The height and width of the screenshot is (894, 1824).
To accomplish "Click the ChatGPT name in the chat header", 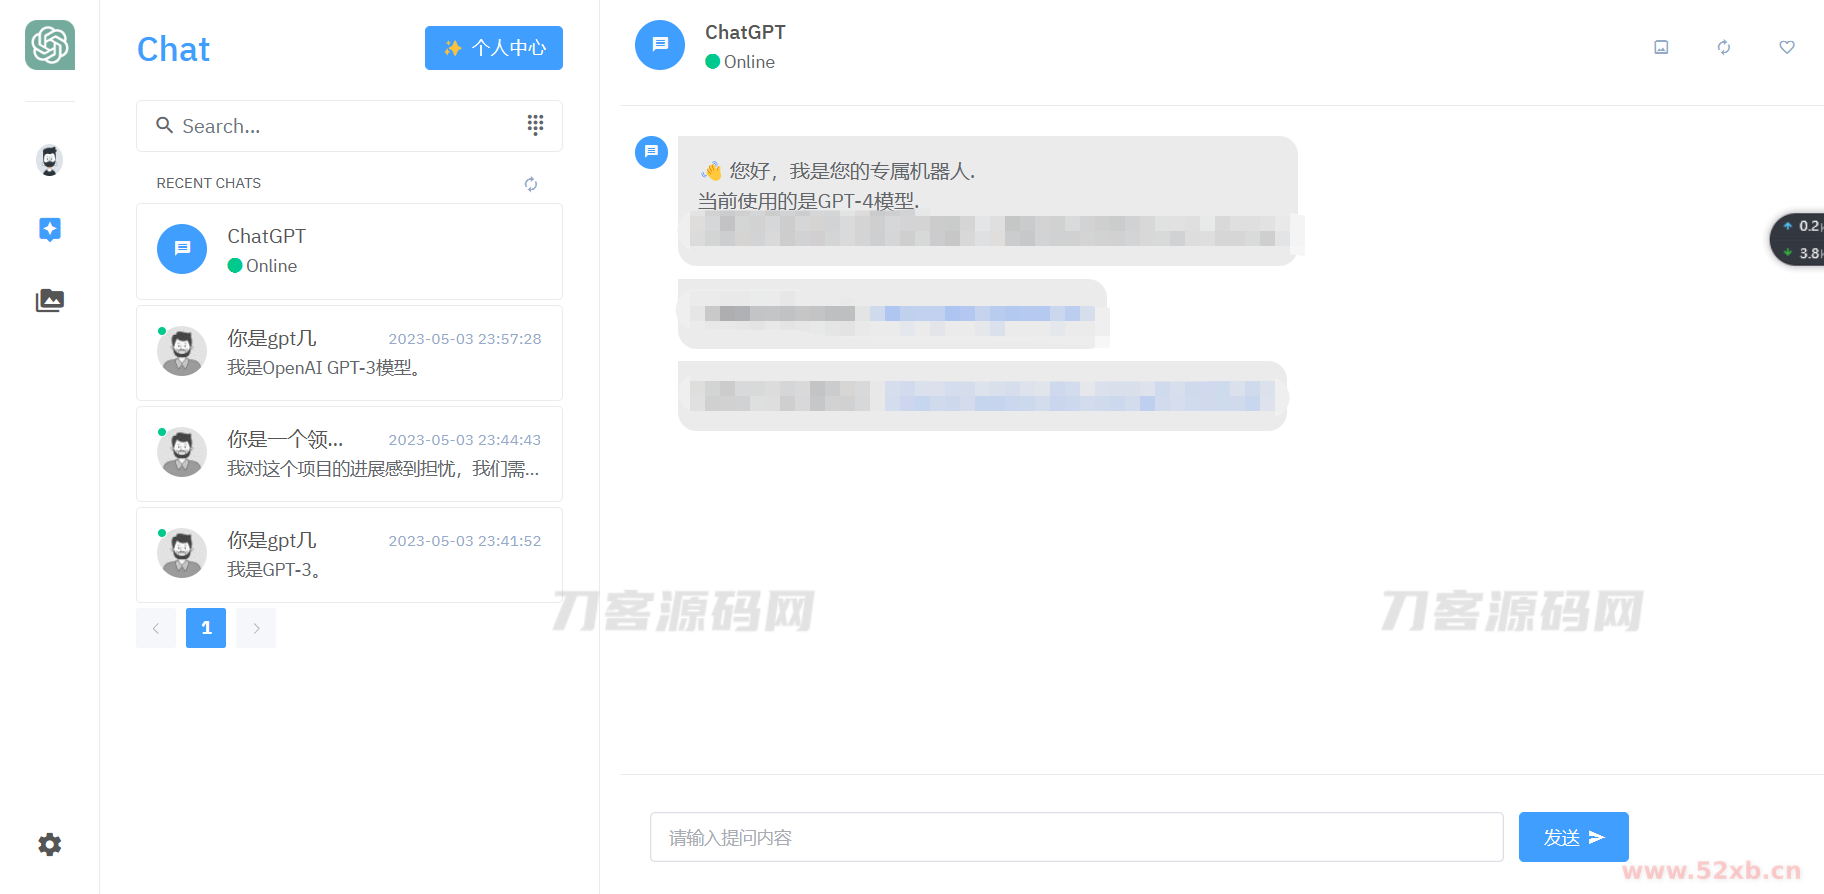I will (x=745, y=32).
